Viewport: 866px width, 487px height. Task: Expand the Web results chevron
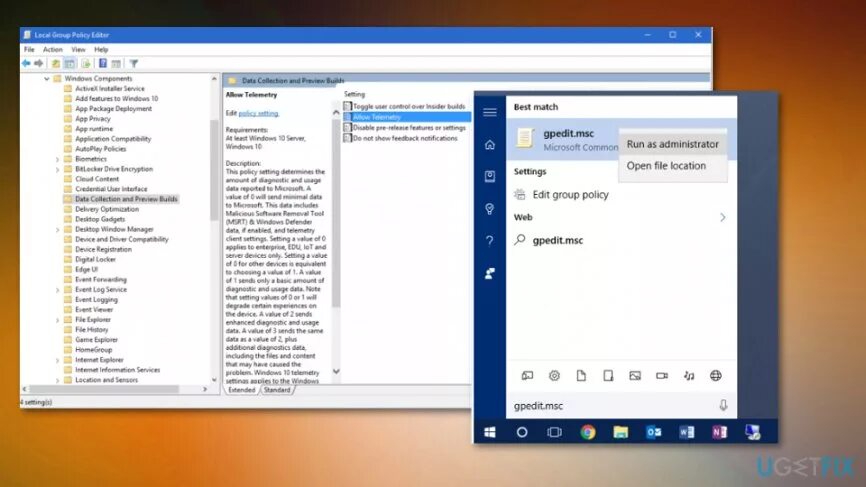[722, 218]
